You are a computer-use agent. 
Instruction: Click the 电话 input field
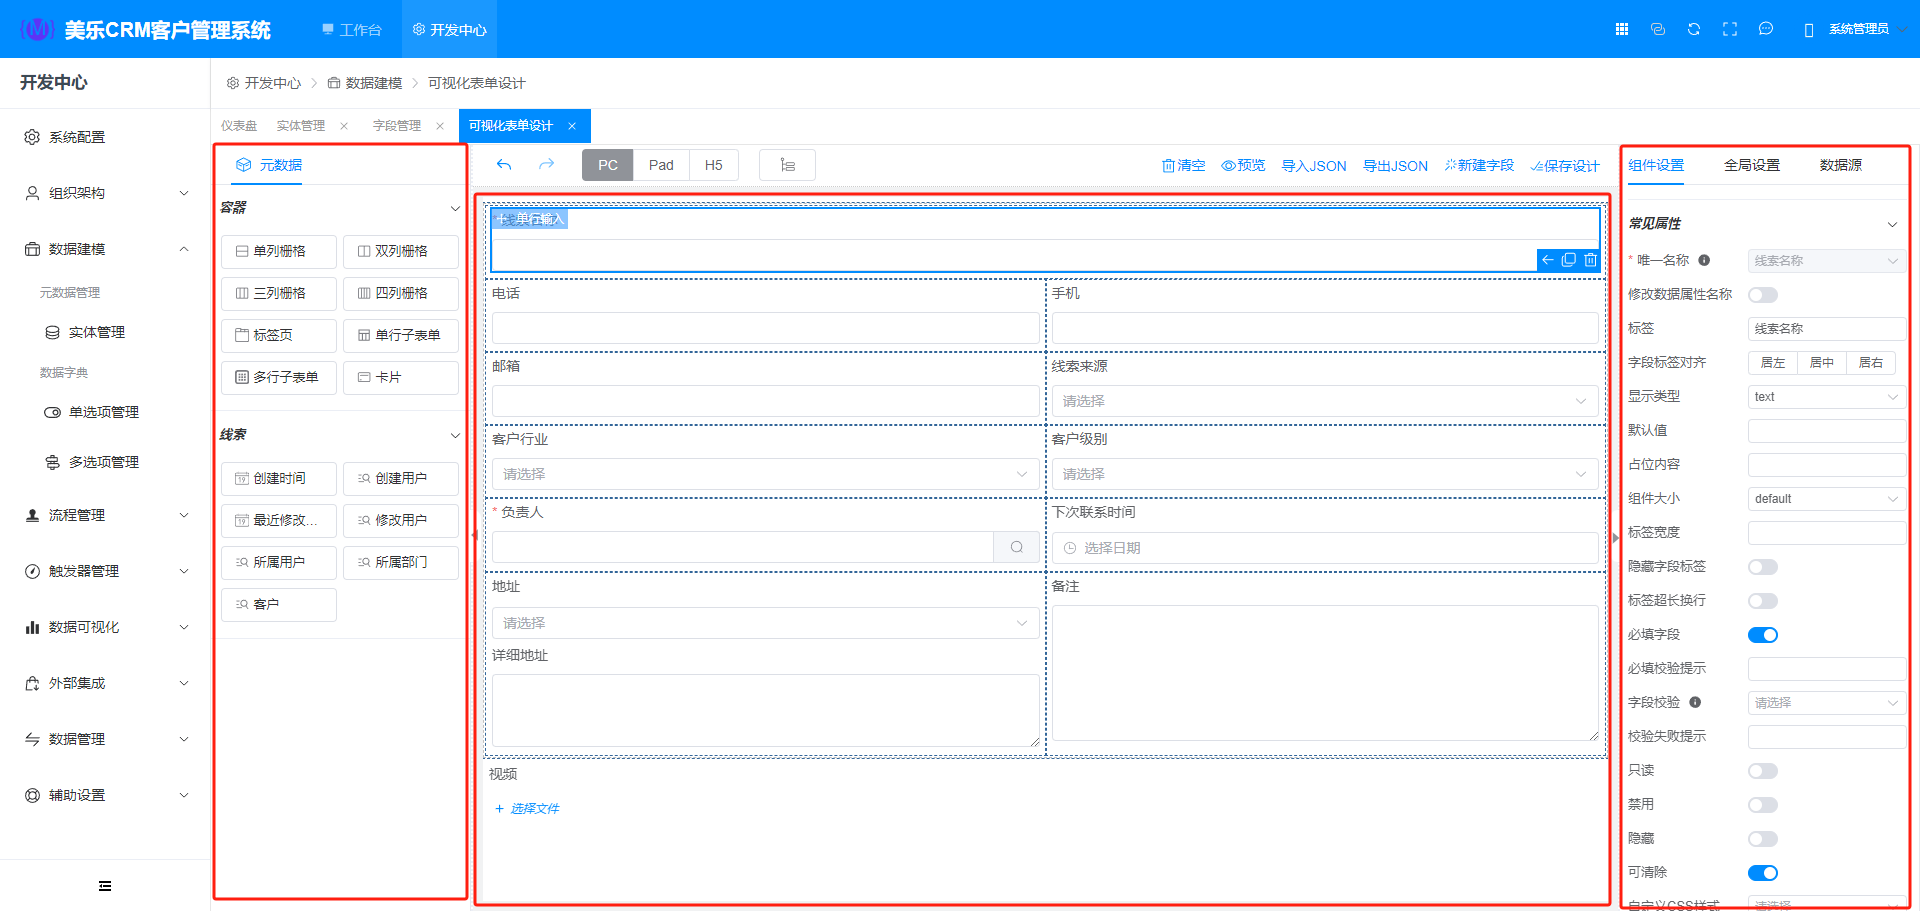pyautogui.click(x=765, y=328)
